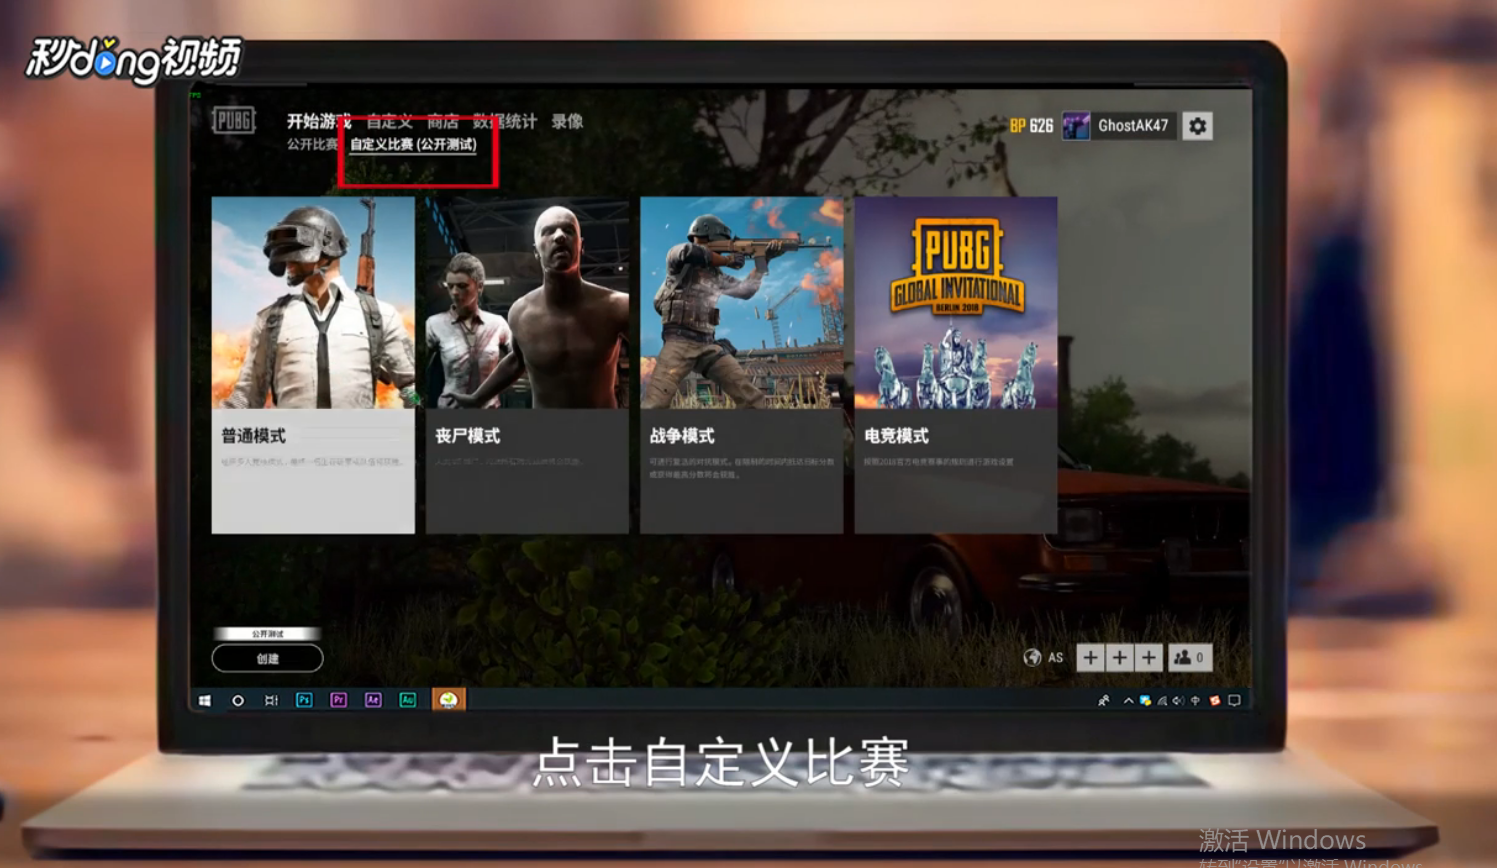The width and height of the screenshot is (1497, 868).
Task: Select the 丧尸模式 zombie artwork thumbnail
Action: click(x=527, y=302)
